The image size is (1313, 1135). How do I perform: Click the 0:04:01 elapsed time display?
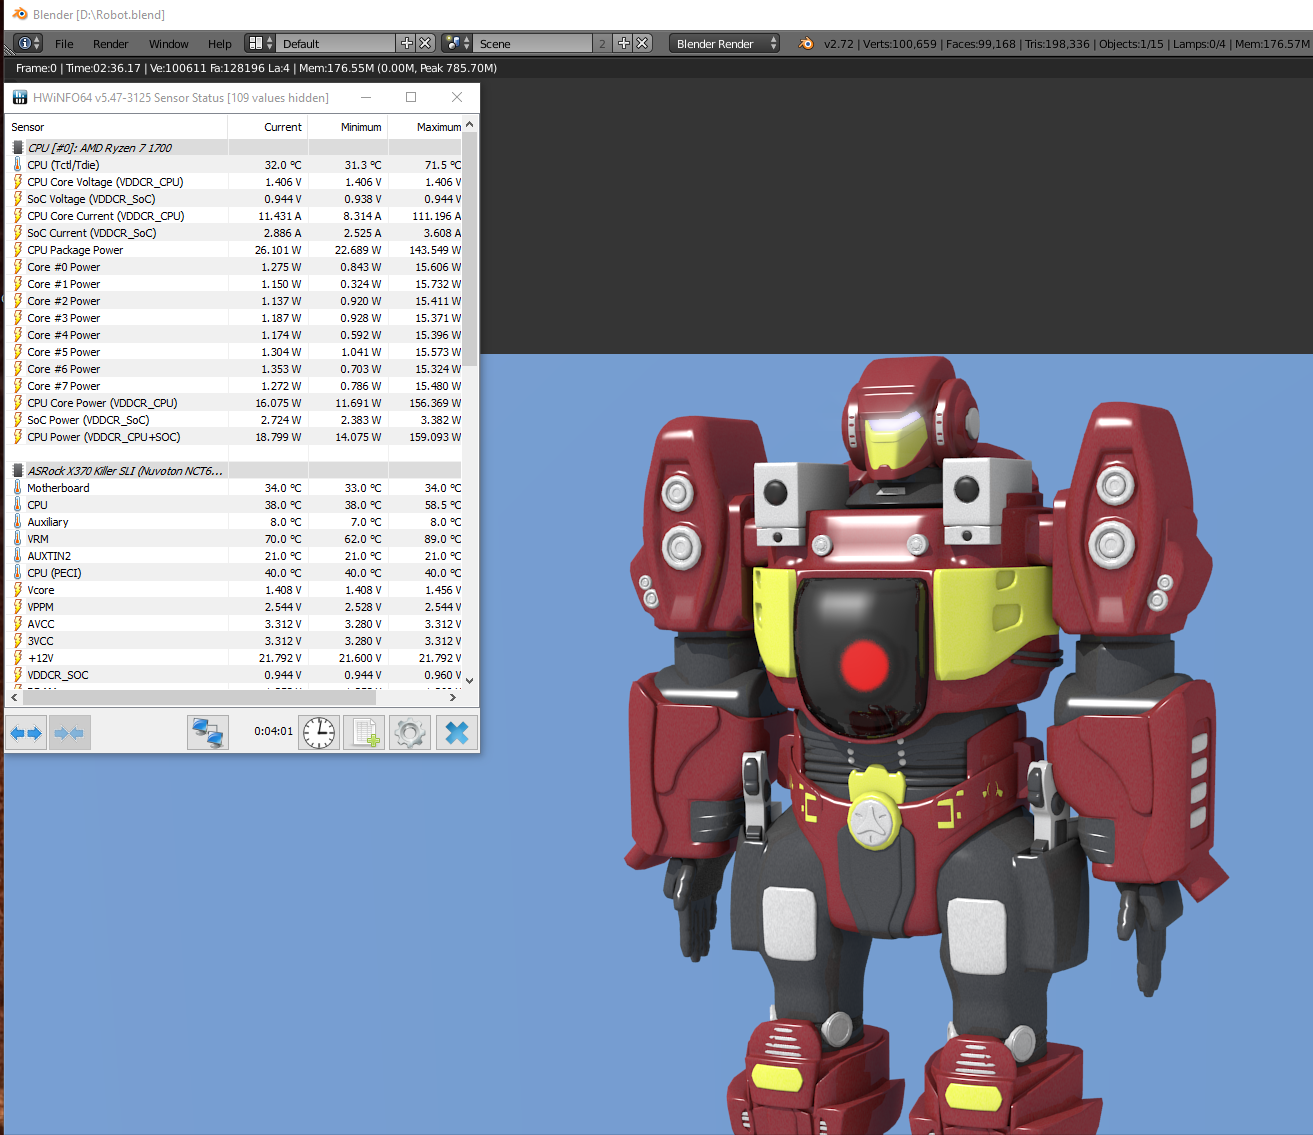point(273,732)
